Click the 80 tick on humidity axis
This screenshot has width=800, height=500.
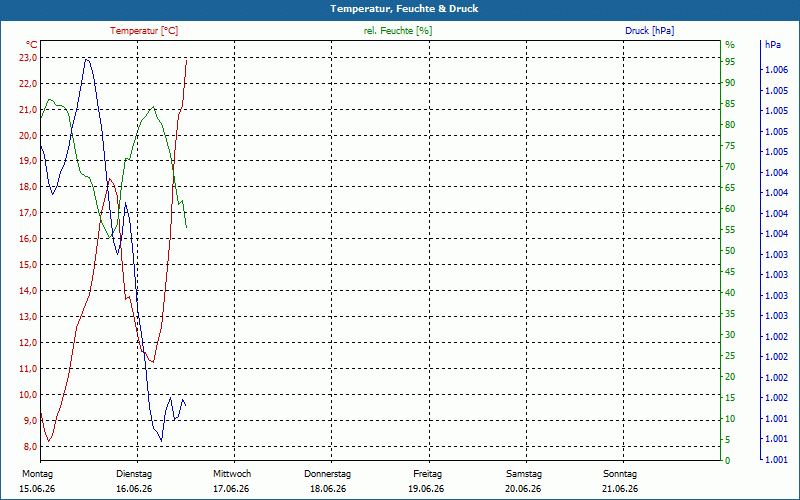[730, 125]
